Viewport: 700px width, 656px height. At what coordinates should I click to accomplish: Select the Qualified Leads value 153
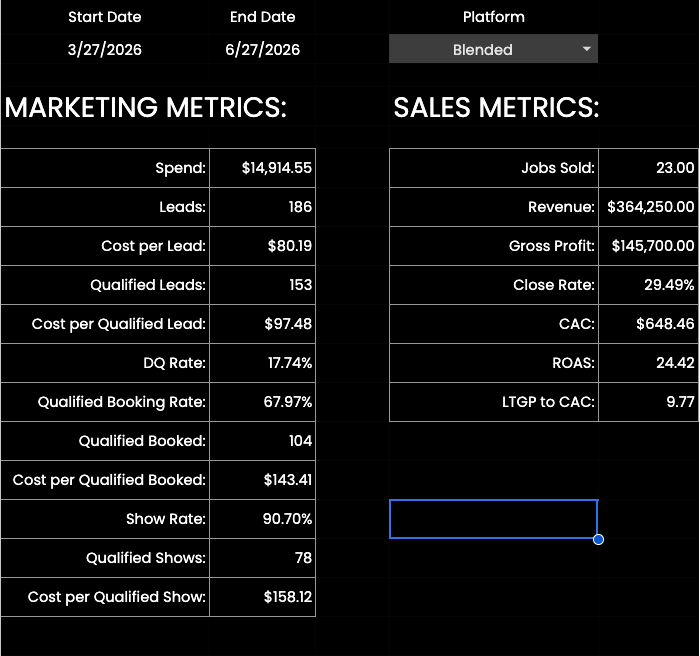click(x=262, y=285)
